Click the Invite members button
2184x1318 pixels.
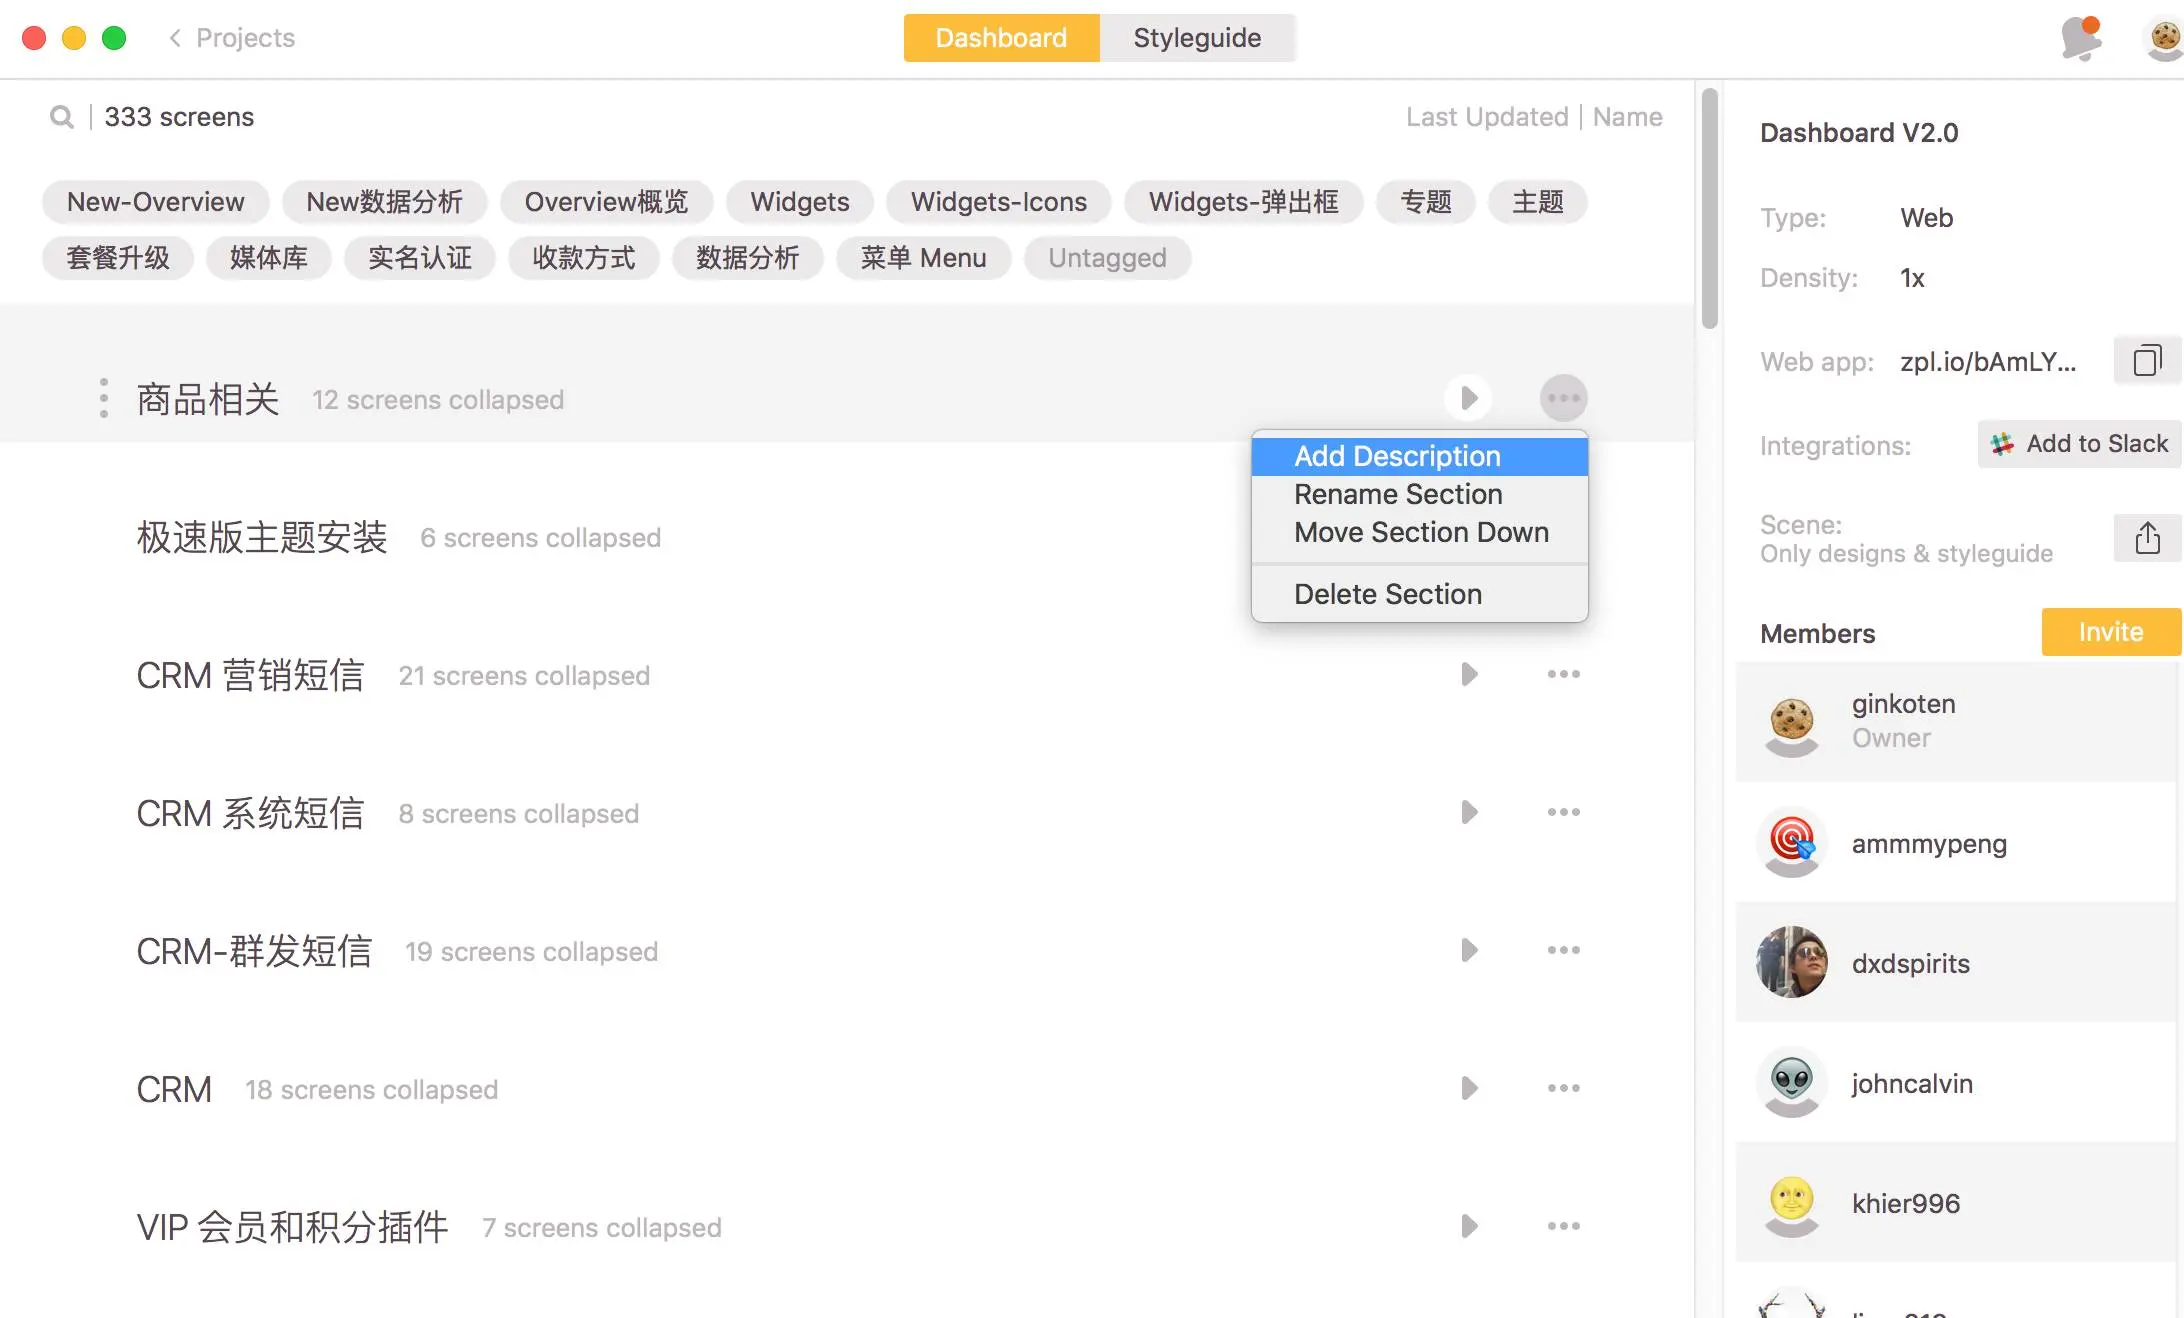click(2110, 633)
